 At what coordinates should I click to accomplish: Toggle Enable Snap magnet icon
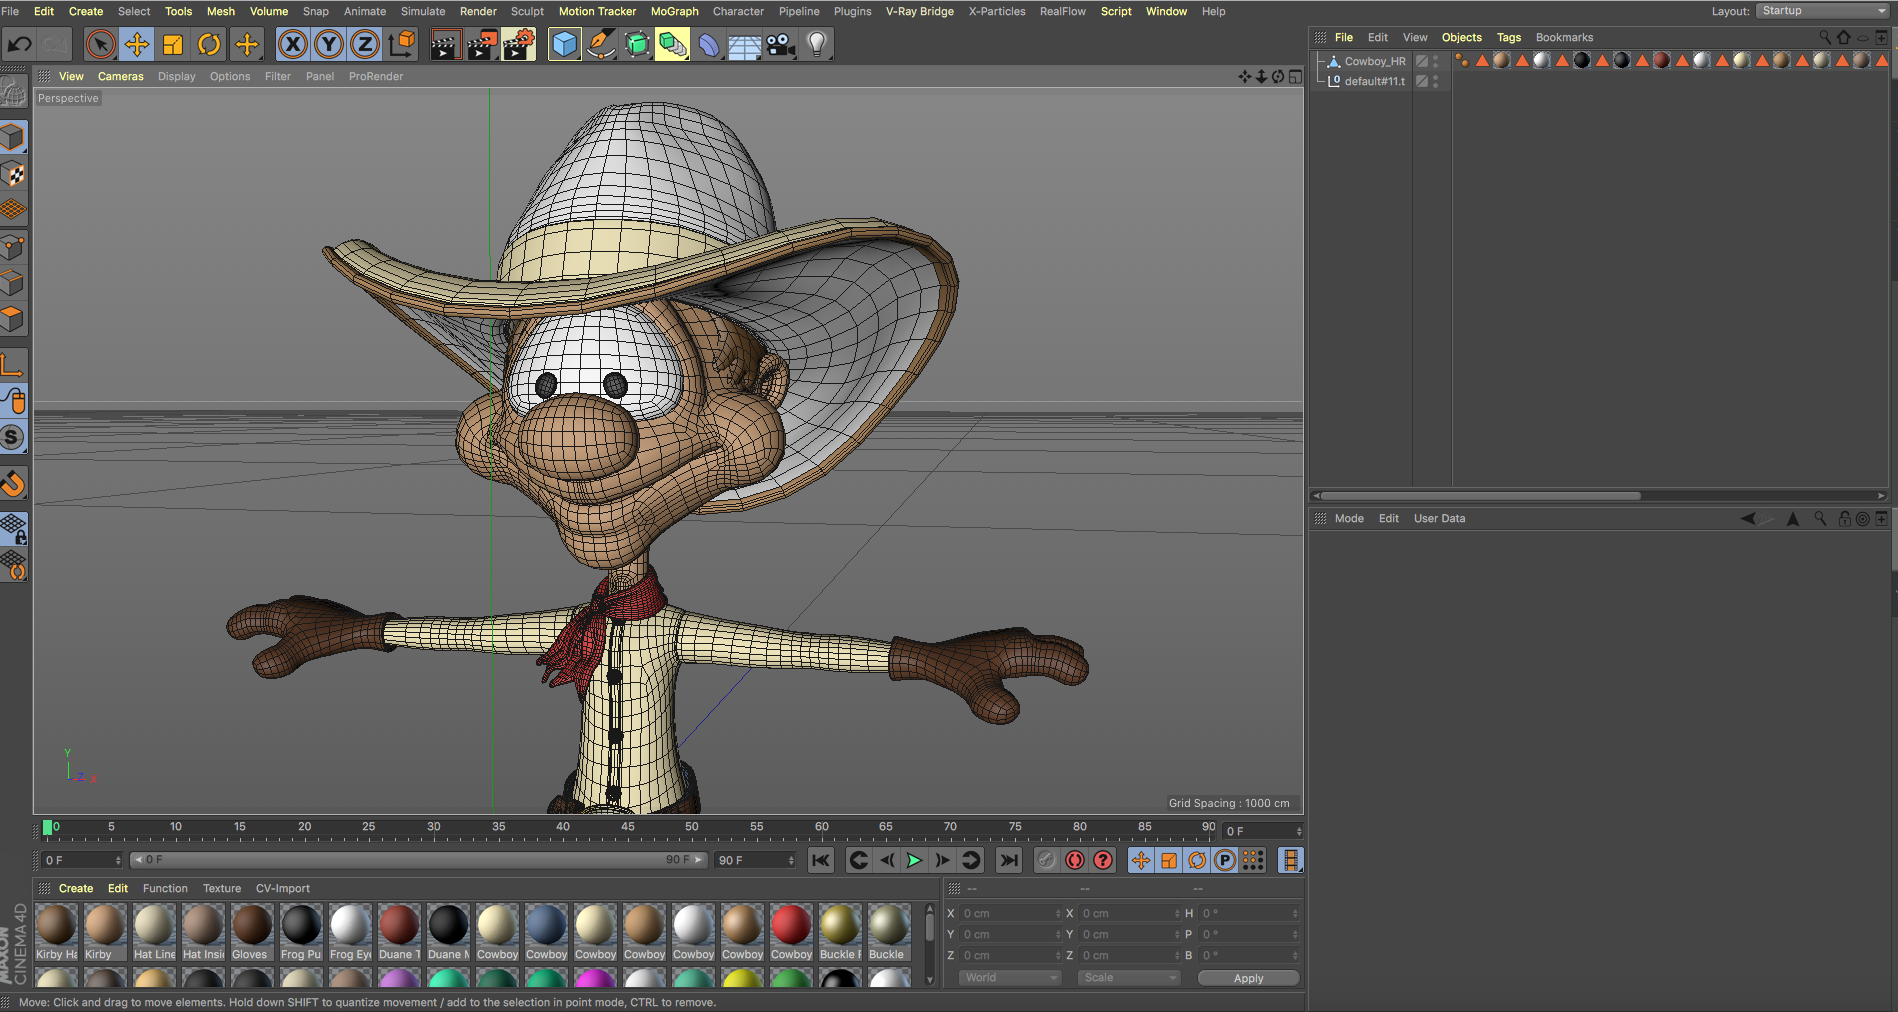(13, 483)
